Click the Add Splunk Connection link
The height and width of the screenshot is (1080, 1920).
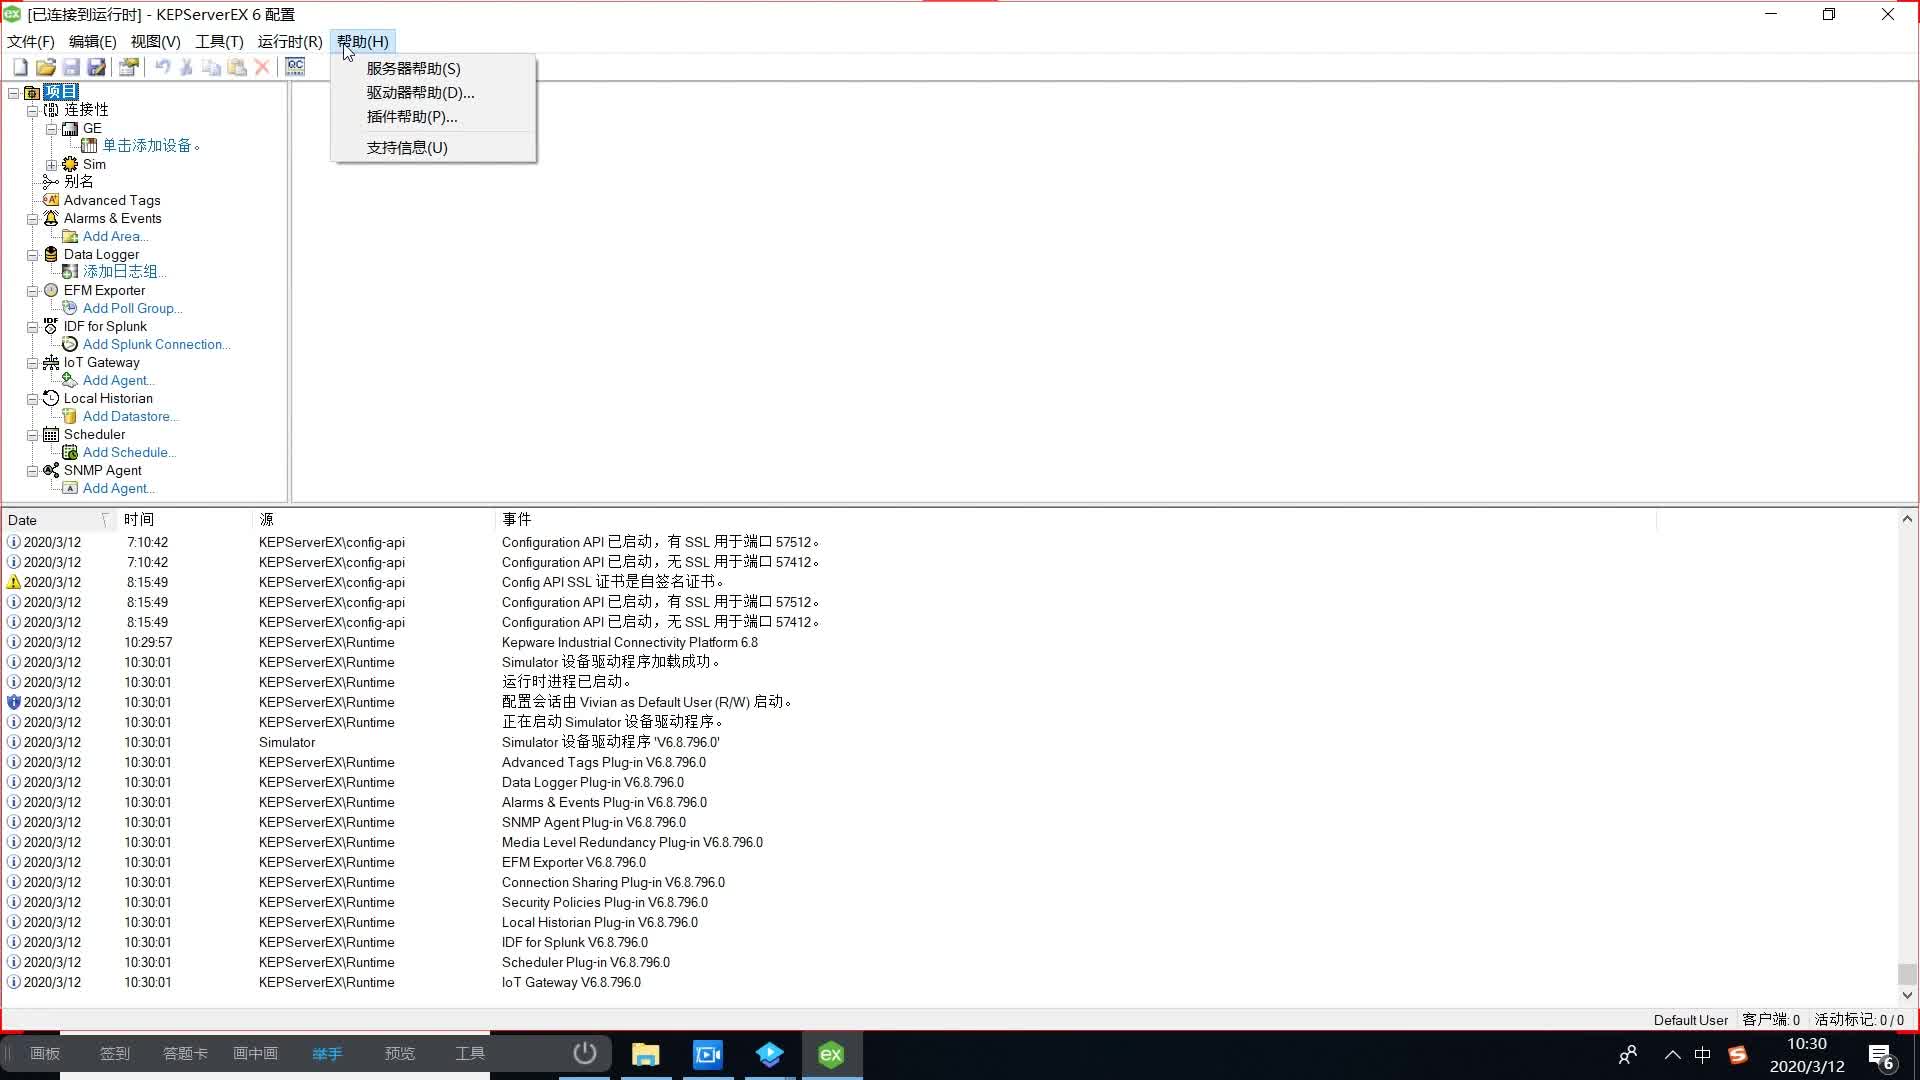coord(156,345)
